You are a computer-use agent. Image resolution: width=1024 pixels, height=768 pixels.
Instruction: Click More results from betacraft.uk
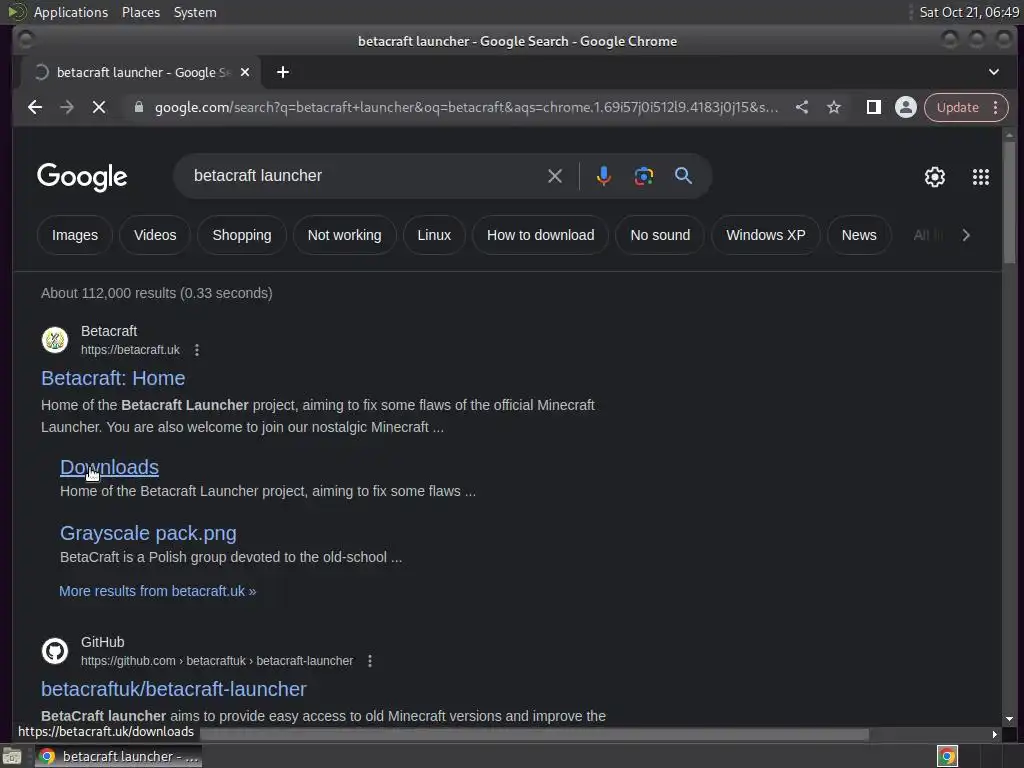coord(157,591)
